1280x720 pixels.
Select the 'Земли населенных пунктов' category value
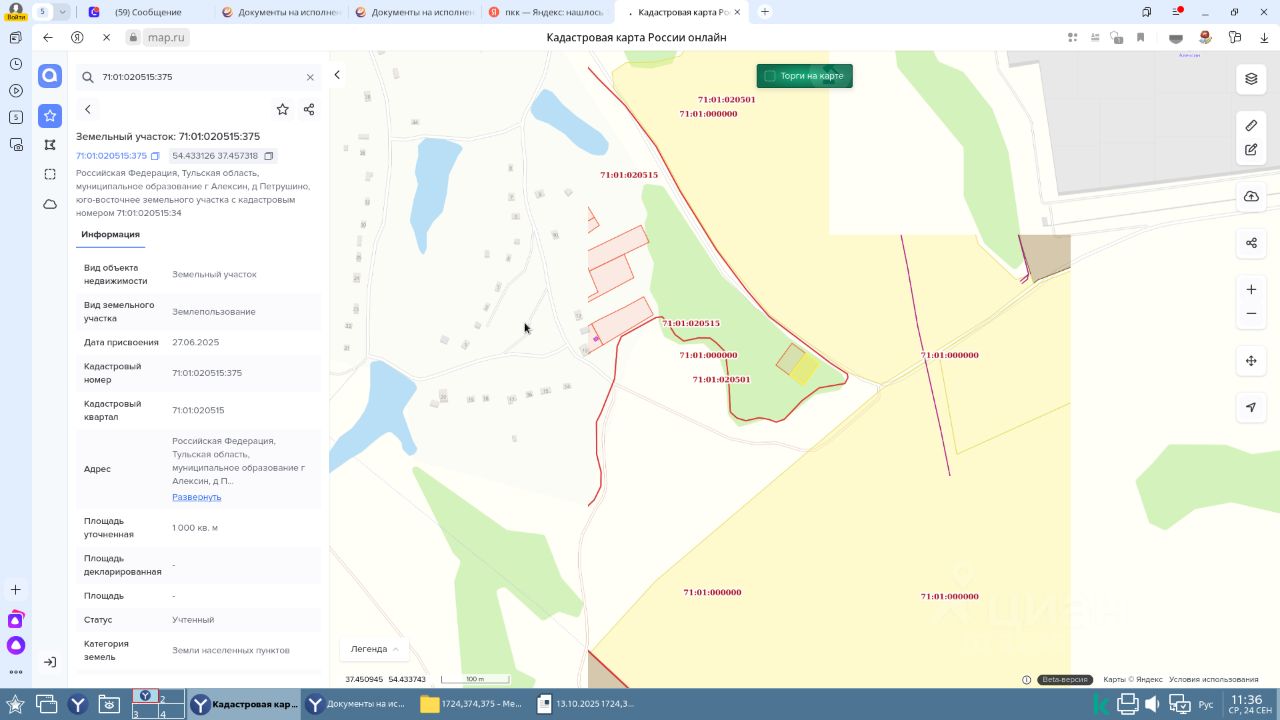[231, 650]
